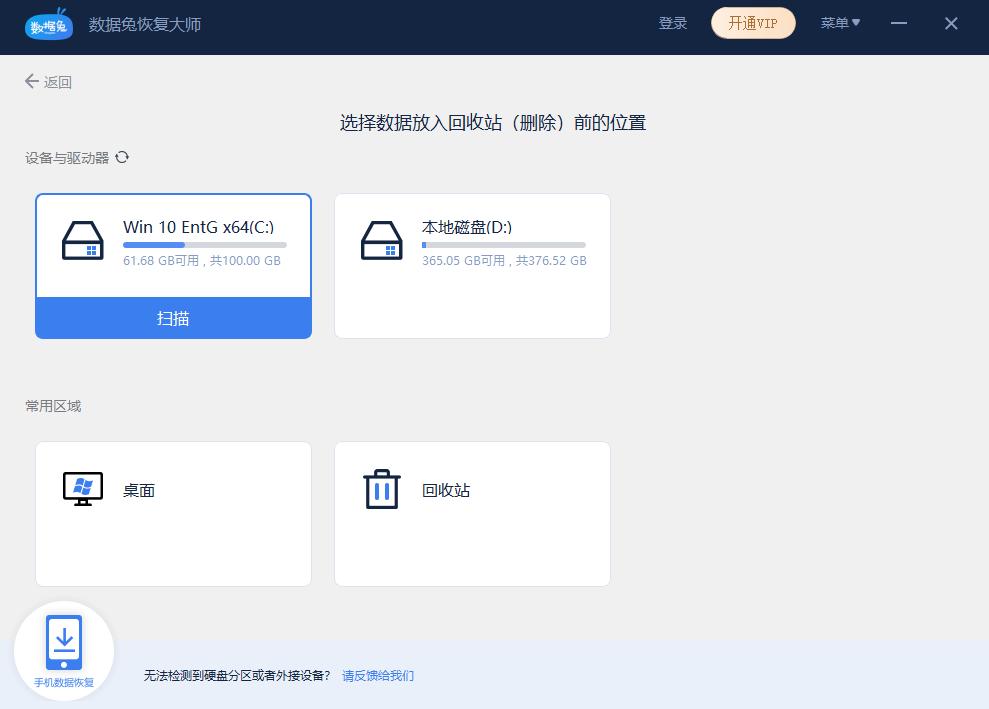The image size is (989, 709).
Task: Click the 返回 back arrow
Action: (x=32, y=81)
